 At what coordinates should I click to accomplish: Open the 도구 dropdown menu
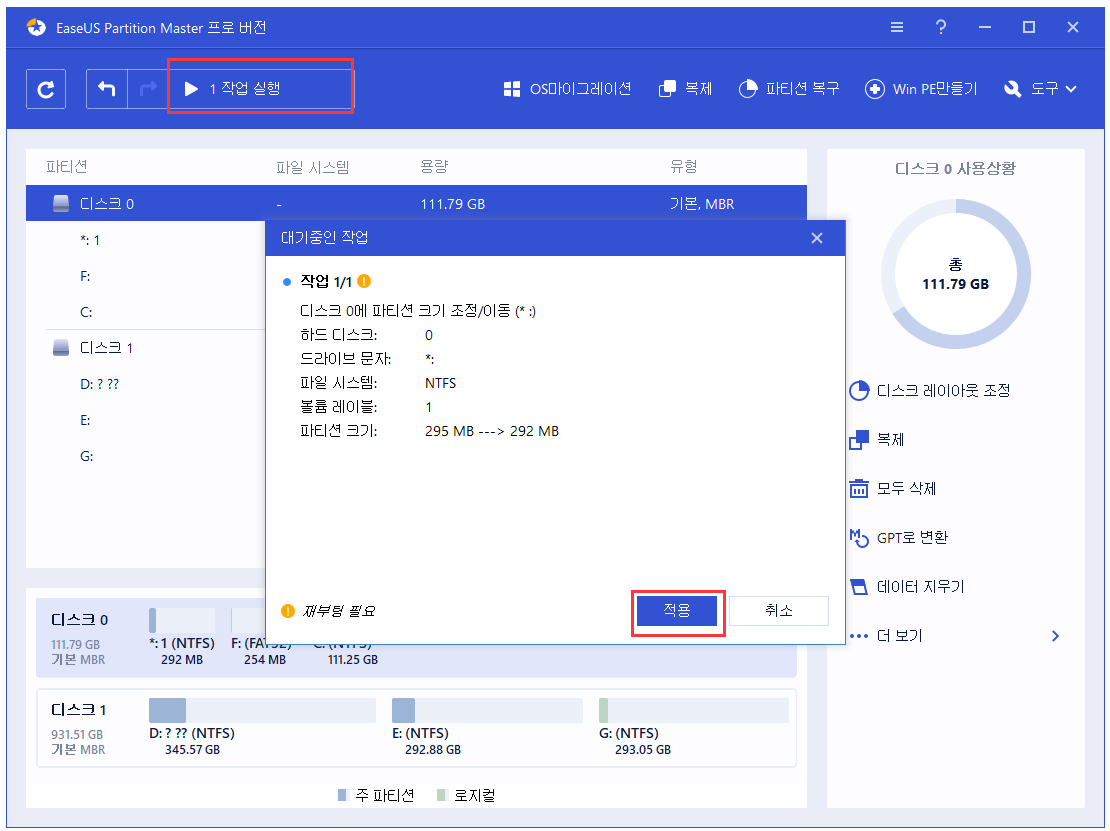click(x=1040, y=88)
